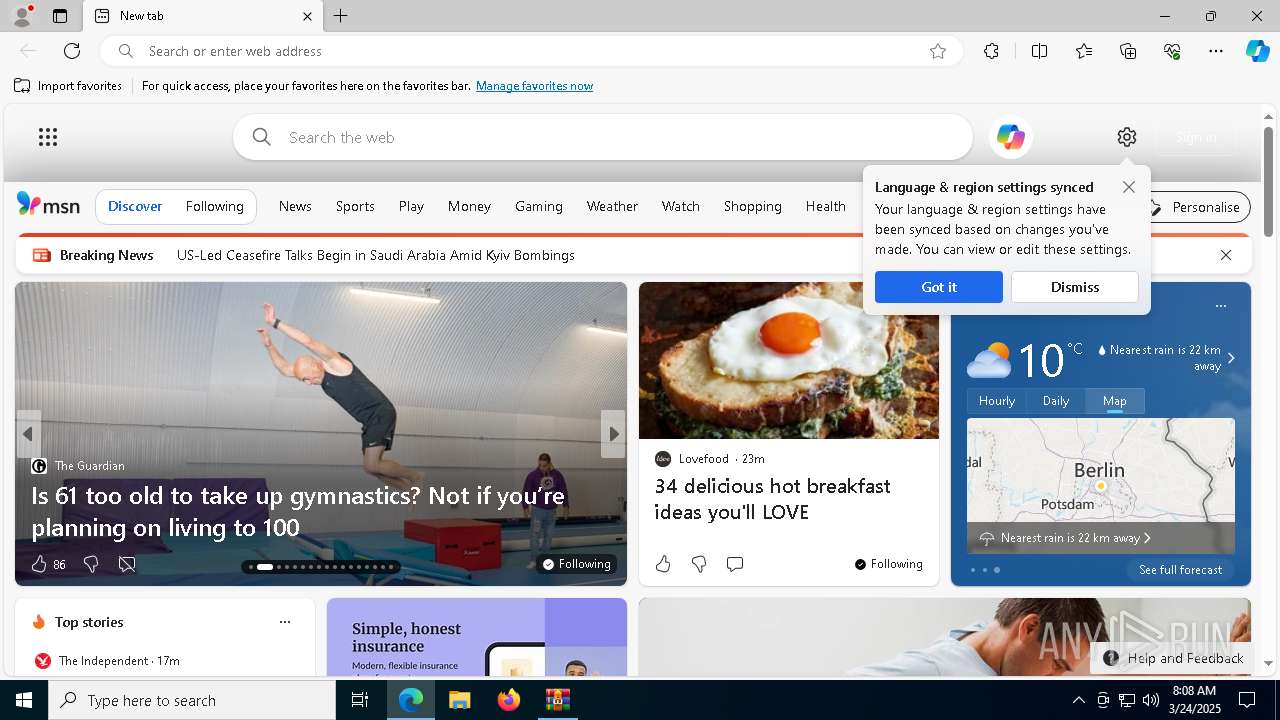The image size is (1280, 720).
Task: Toggle Following on Lovefood article
Action: [888, 564]
